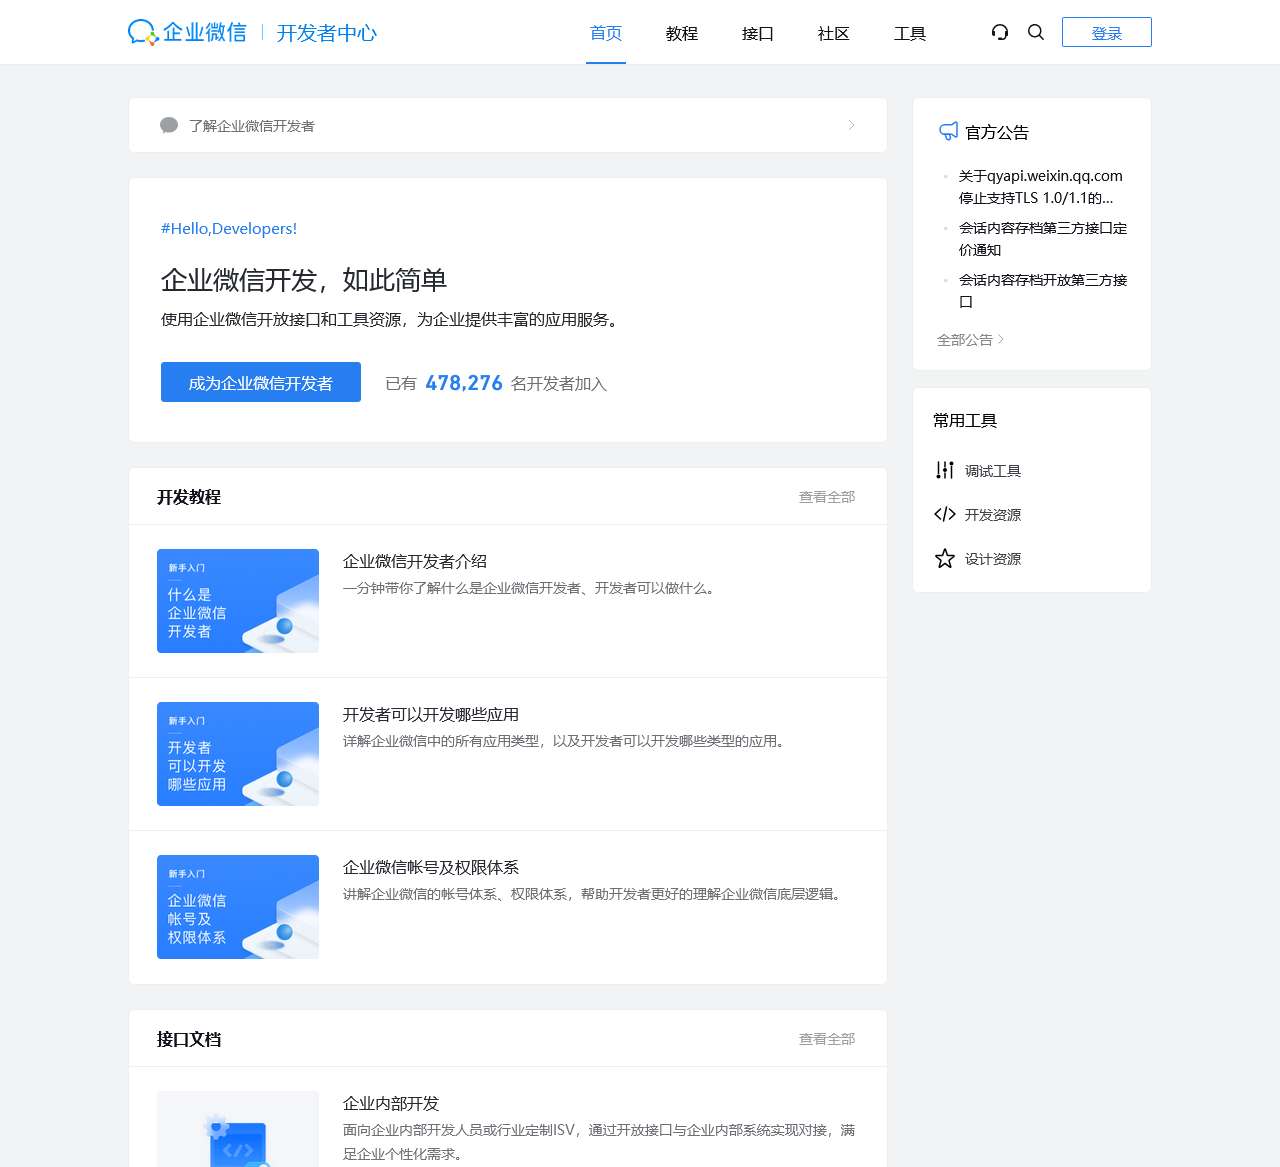
Task: Click the 详解企业微信中的所有应用类型 description
Action: [x=566, y=741]
